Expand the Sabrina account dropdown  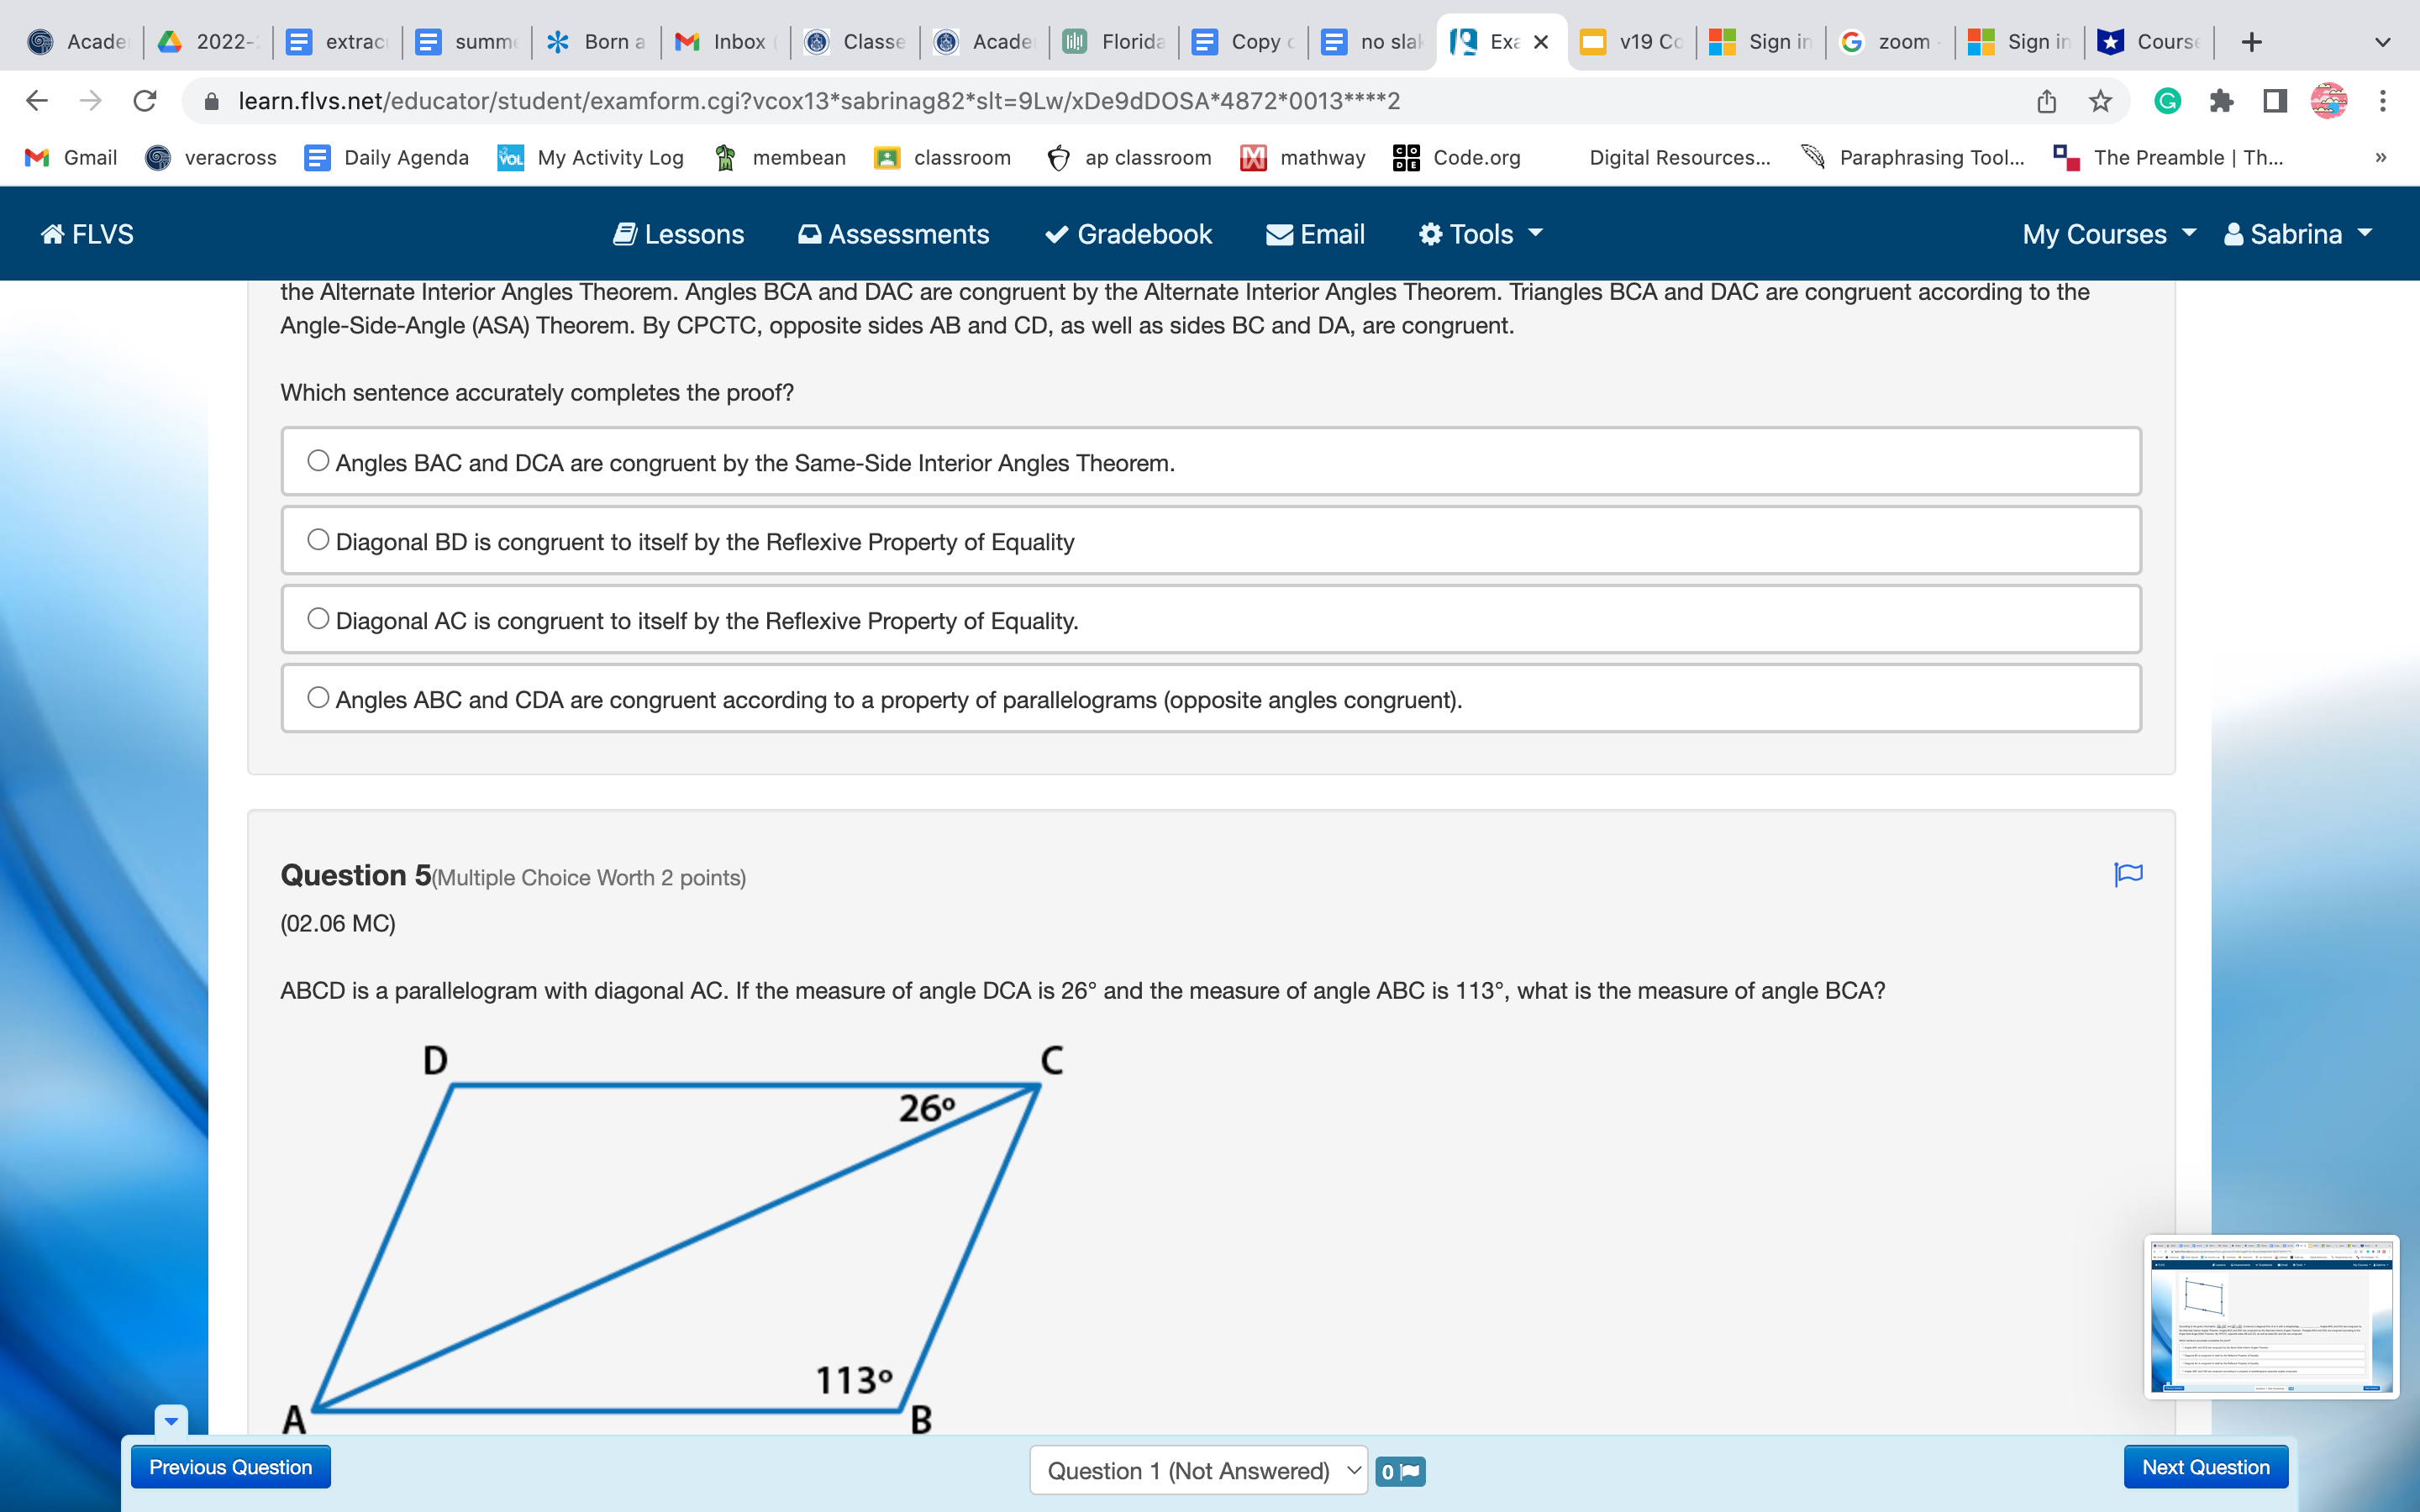coord(2300,234)
